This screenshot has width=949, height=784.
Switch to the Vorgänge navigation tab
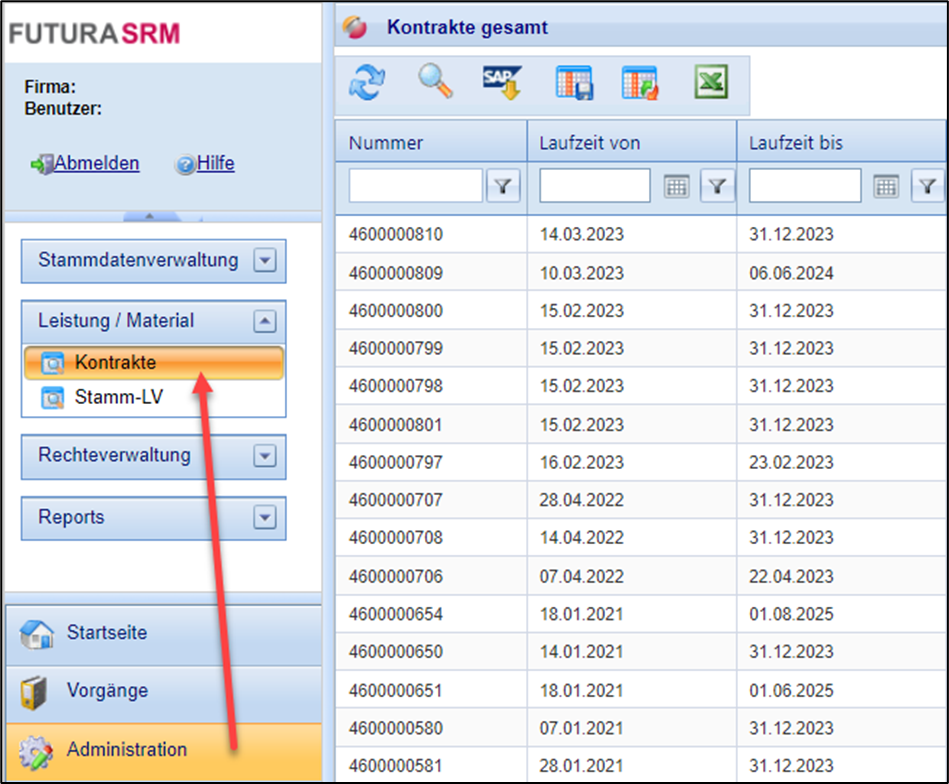pyautogui.click(x=106, y=691)
